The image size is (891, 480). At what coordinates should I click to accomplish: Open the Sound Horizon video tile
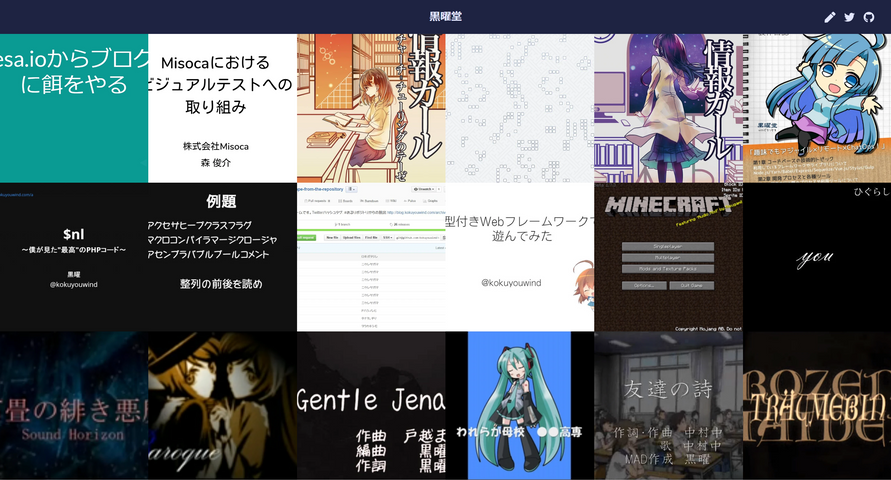(74, 406)
